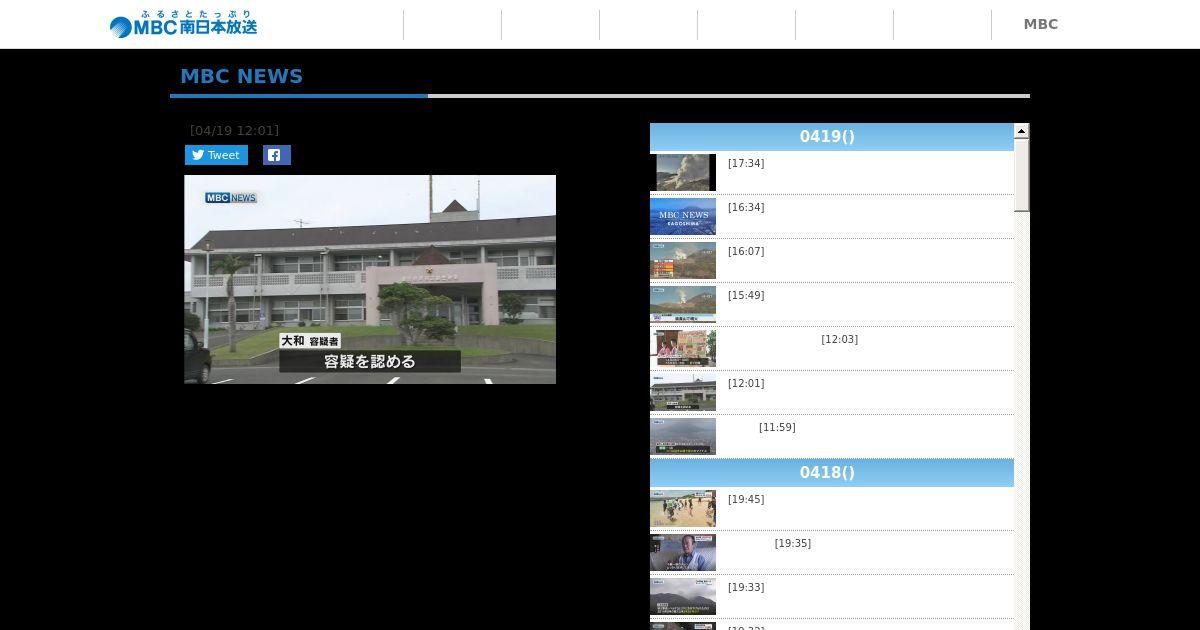This screenshot has width=1200, height=630.
Task: Select the [15:49] news entry text
Action: tap(746, 295)
